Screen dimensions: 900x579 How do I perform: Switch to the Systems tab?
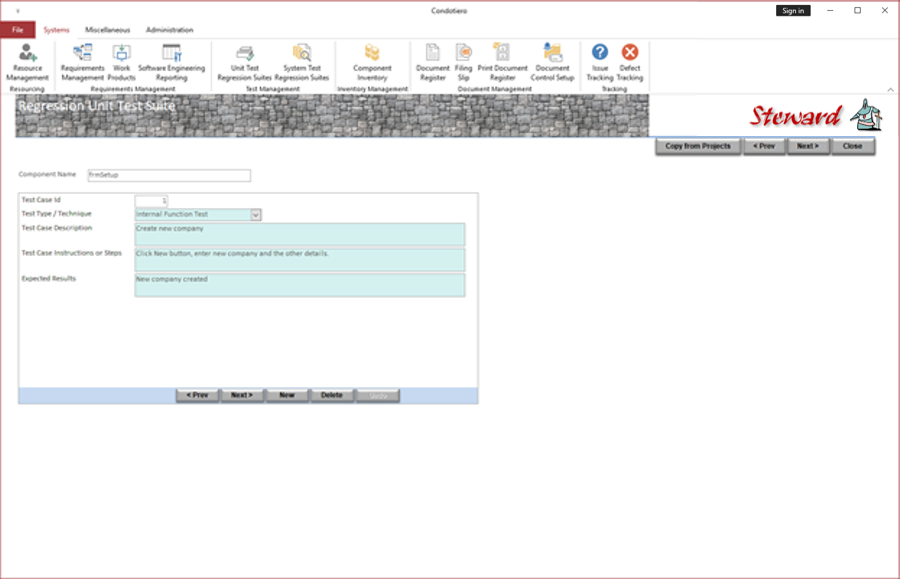tap(56, 30)
